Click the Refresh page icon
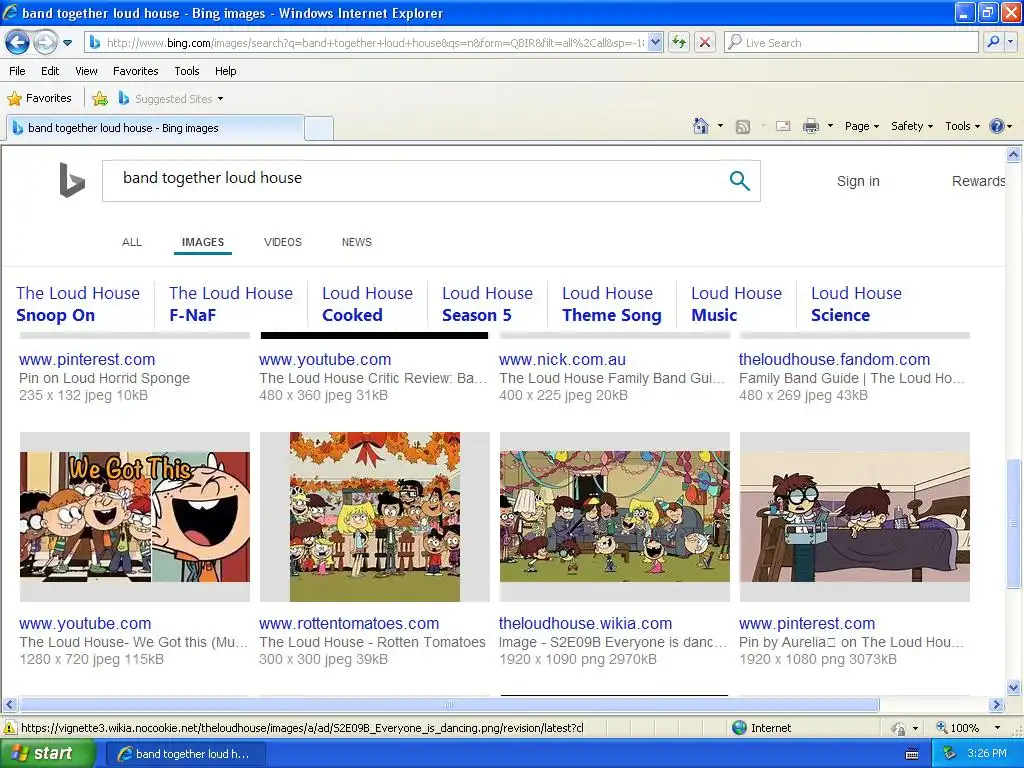Image resolution: width=1024 pixels, height=768 pixels. point(679,42)
